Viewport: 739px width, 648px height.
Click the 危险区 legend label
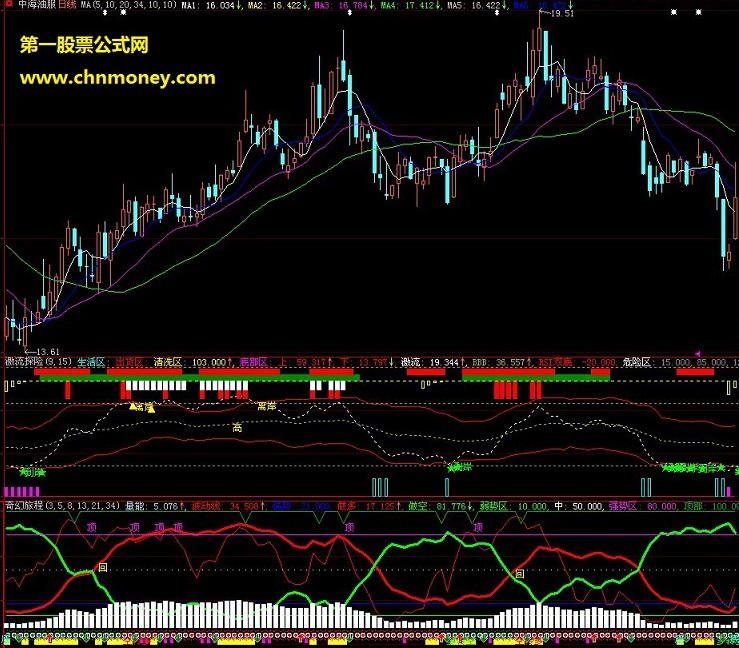(636, 362)
